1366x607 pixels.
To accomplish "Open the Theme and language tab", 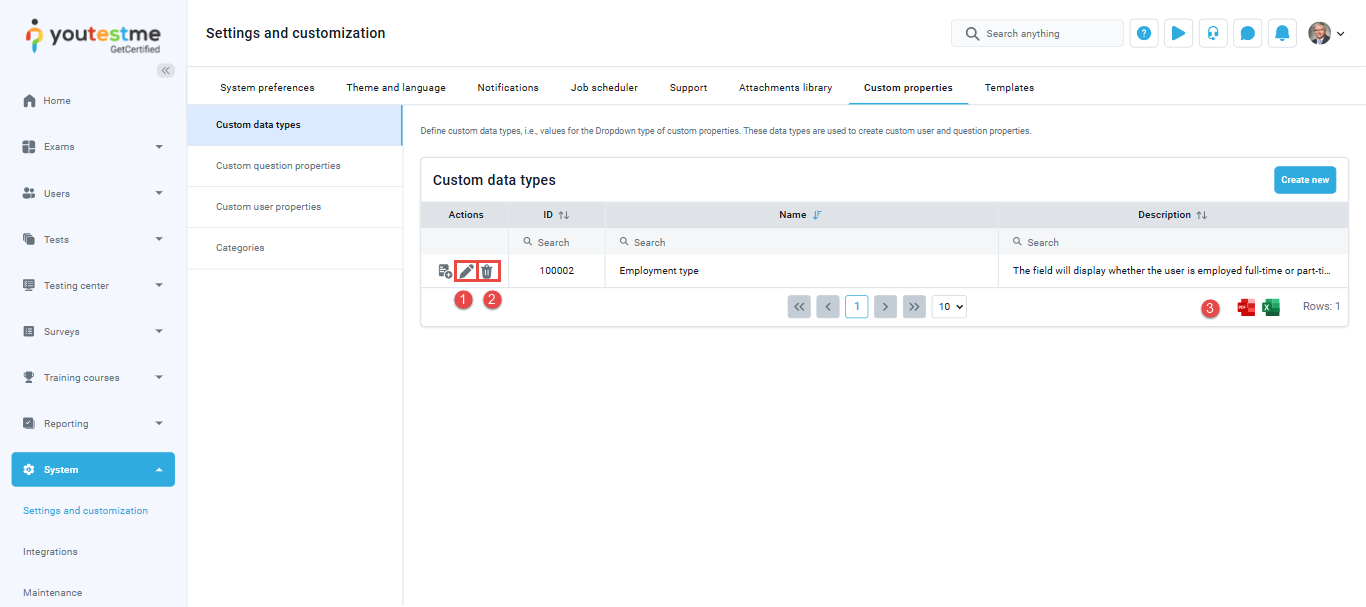I will pyautogui.click(x=396, y=88).
